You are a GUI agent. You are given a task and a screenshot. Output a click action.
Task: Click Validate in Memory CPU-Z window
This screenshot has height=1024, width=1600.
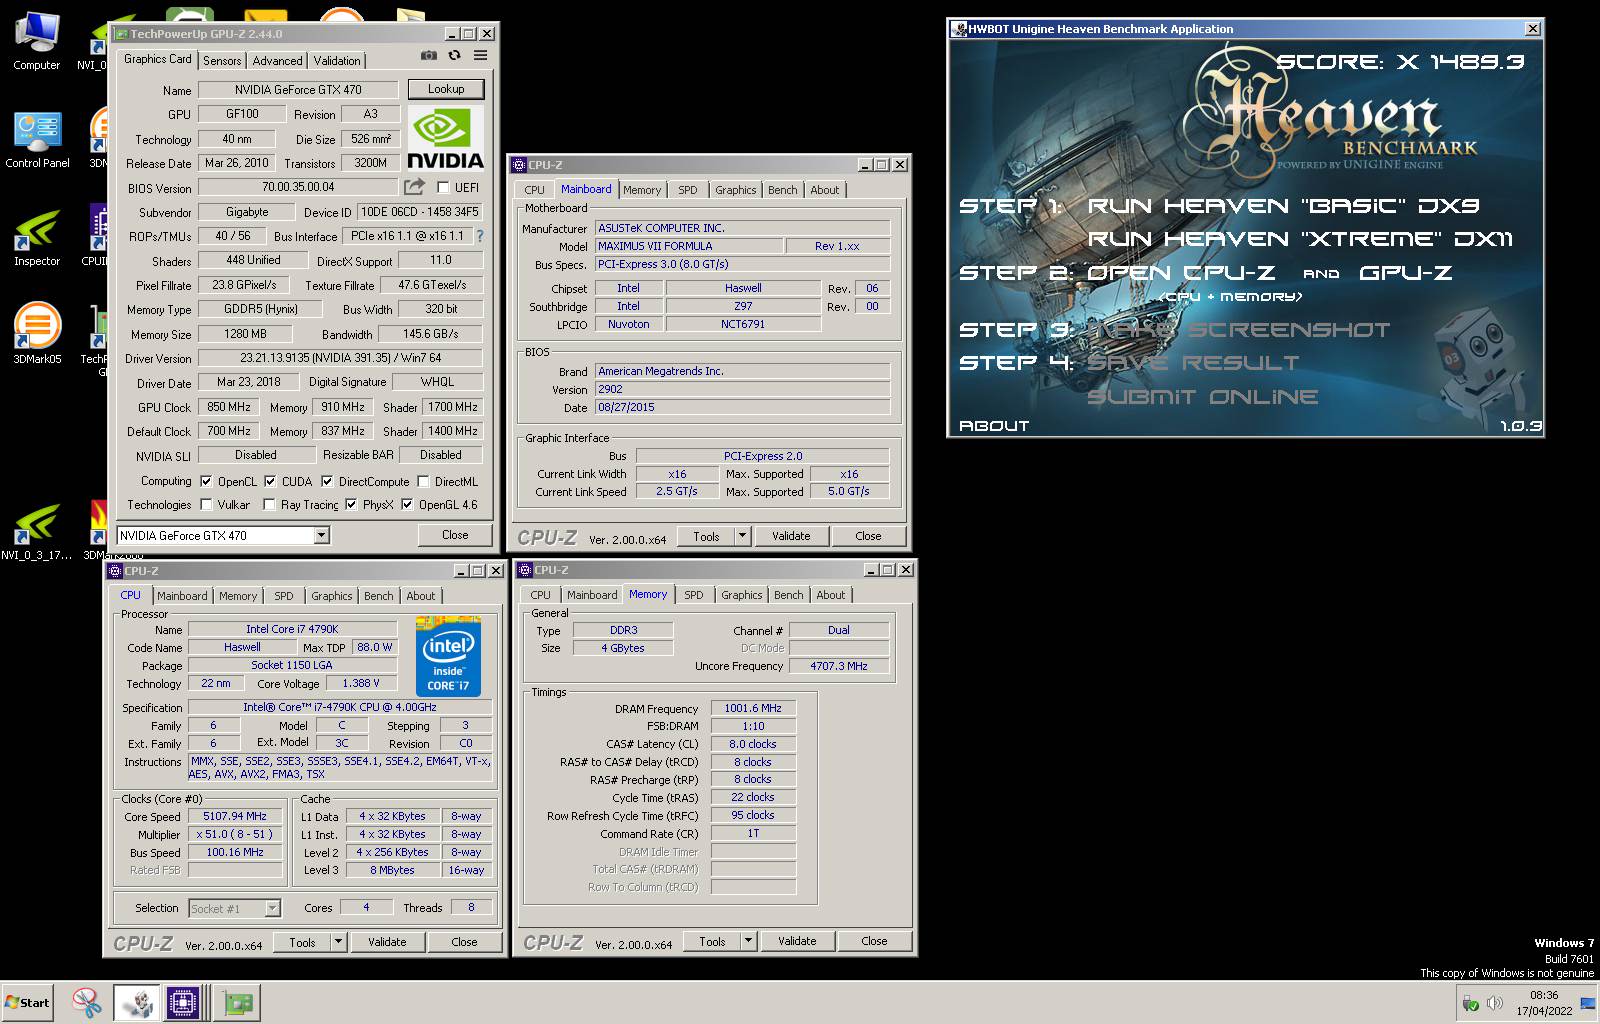pyautogui.click(x=797, y=941)
